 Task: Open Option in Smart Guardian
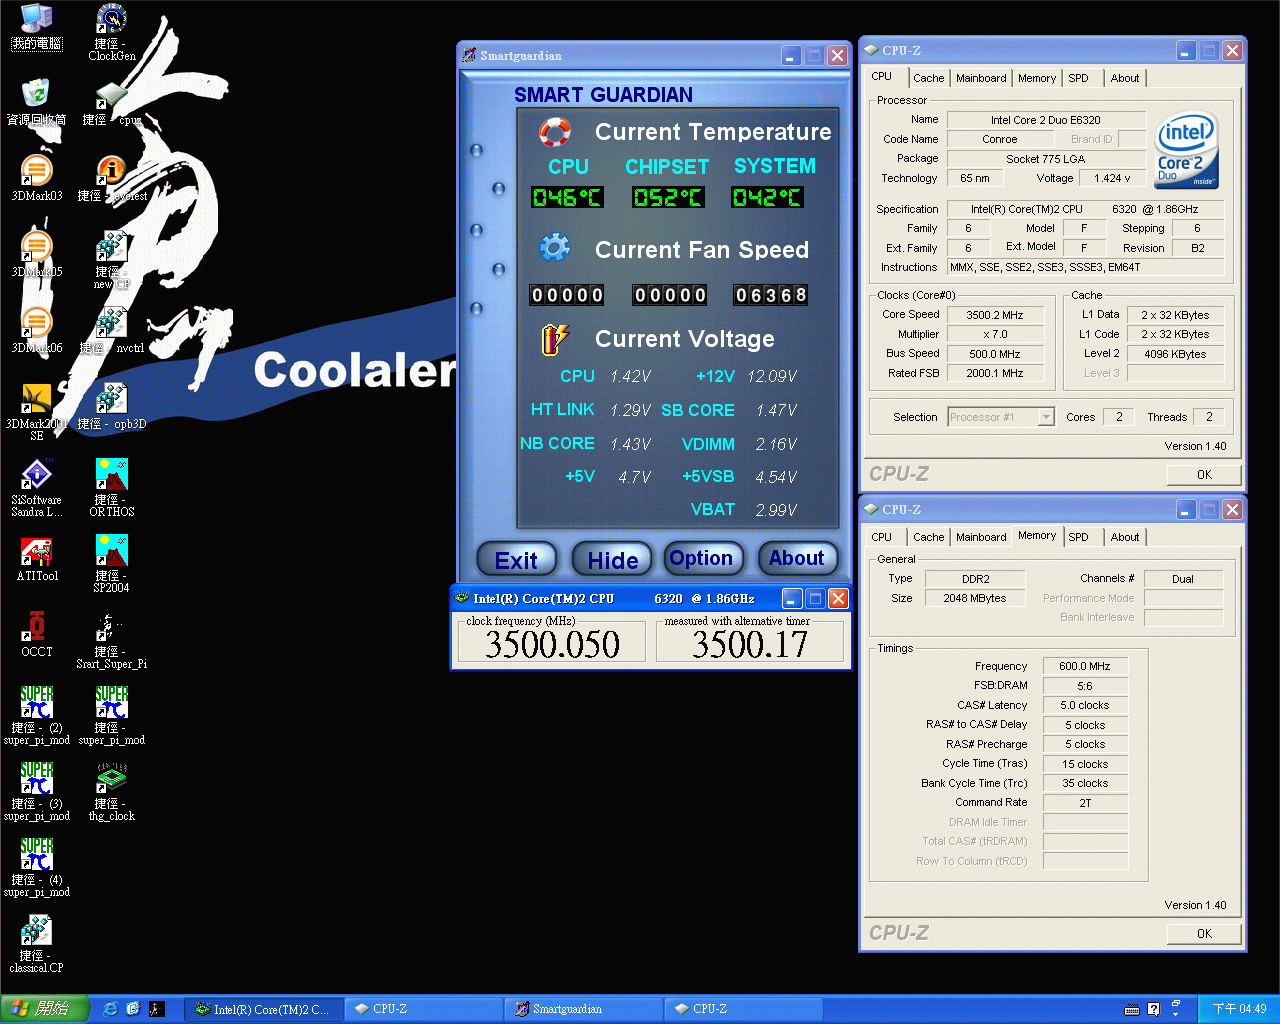[702, 559]
